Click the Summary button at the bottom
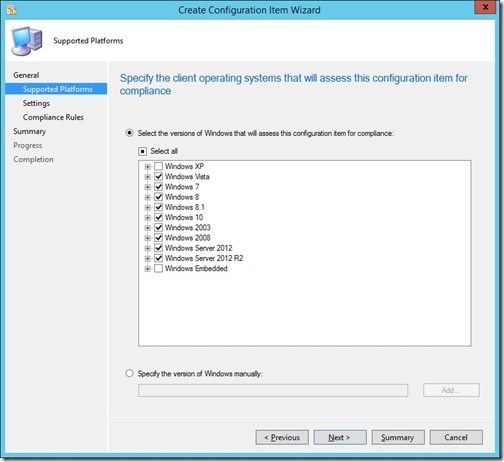This screenshot has height=462, width=504. 398,437
